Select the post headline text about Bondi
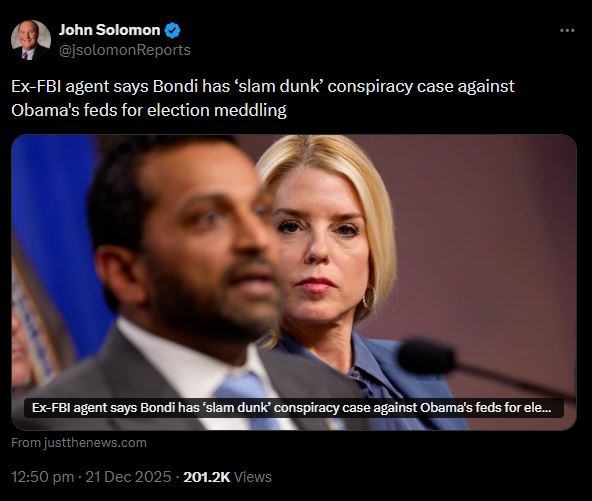 click(263, 98)
